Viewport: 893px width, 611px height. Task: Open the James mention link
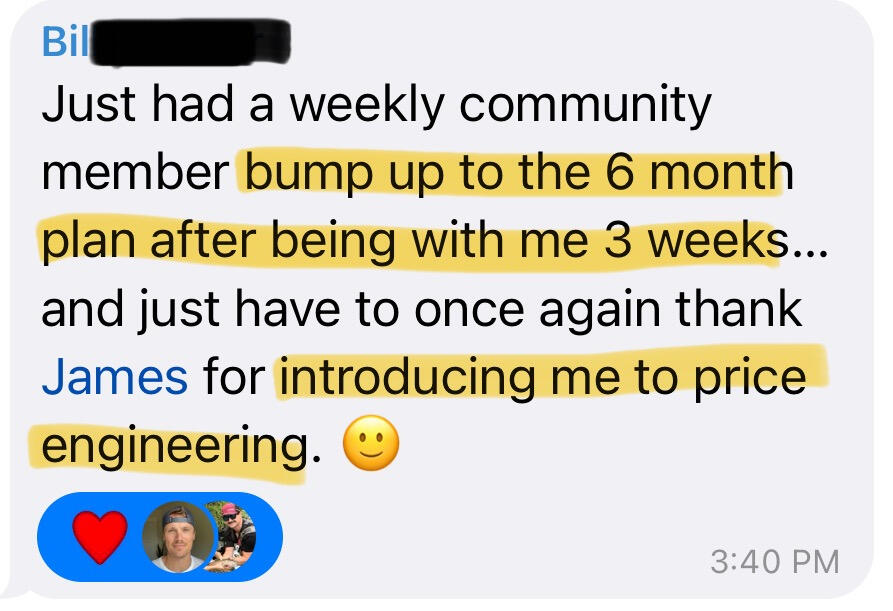coord(114,377)
